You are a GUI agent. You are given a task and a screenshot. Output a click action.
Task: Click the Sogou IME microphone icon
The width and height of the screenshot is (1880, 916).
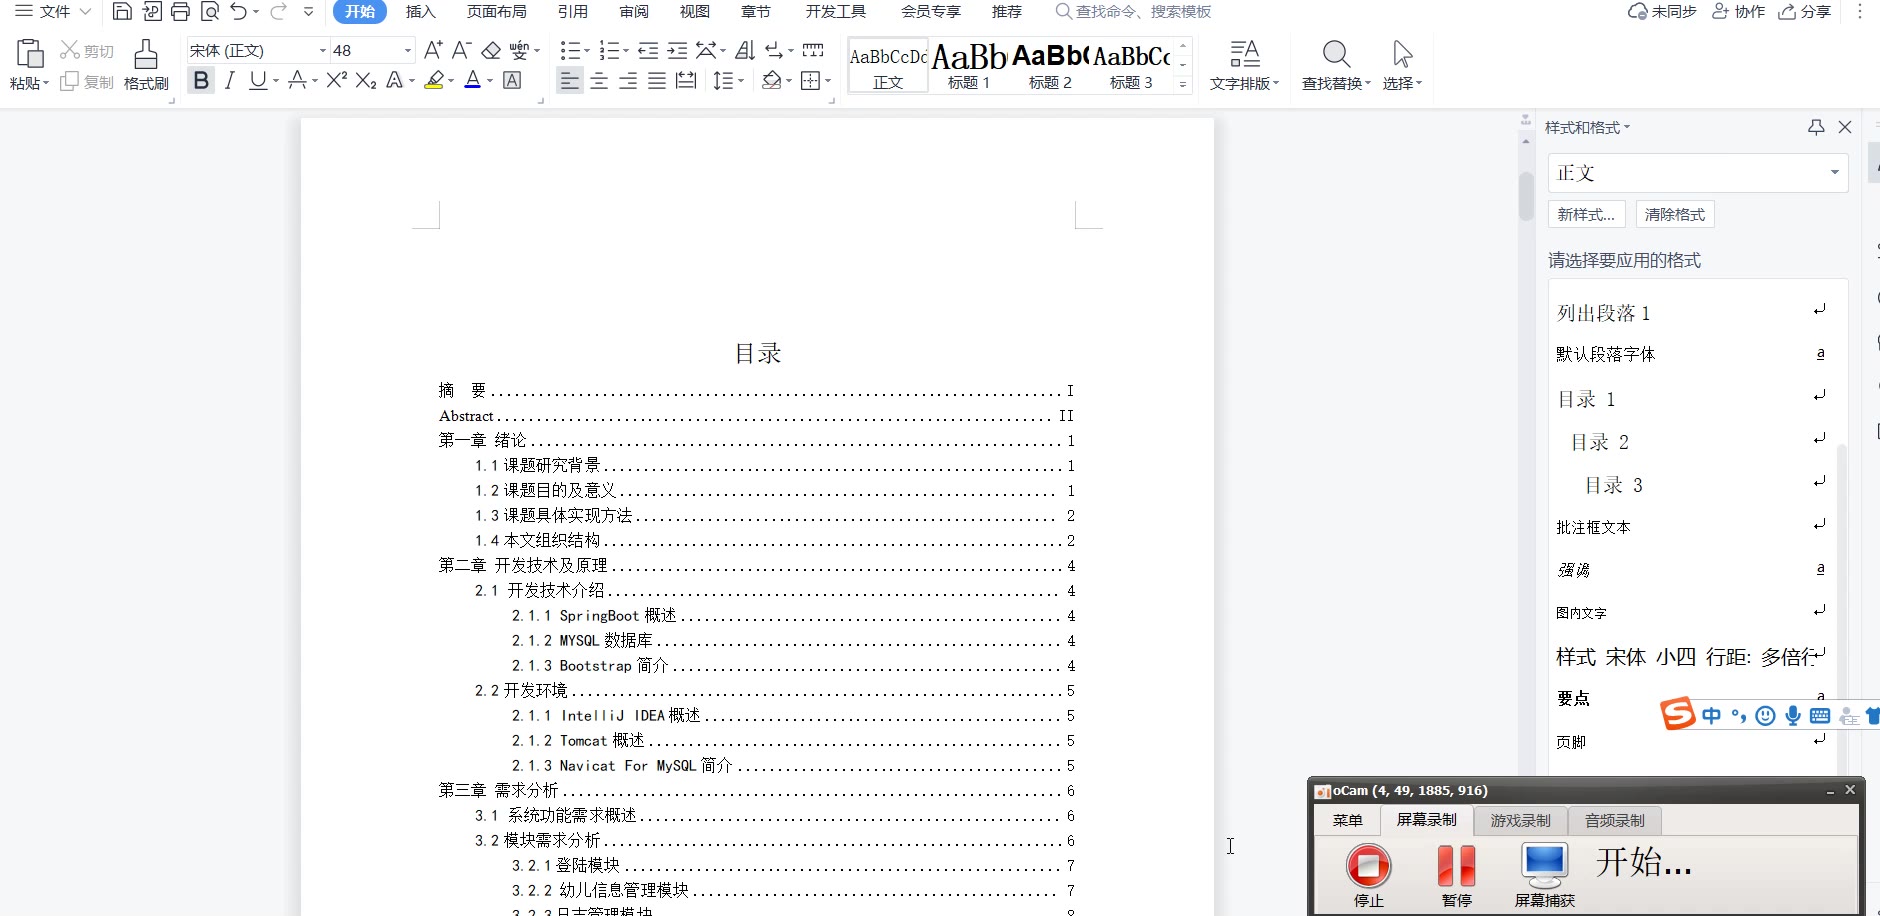tap(1793, 715)
